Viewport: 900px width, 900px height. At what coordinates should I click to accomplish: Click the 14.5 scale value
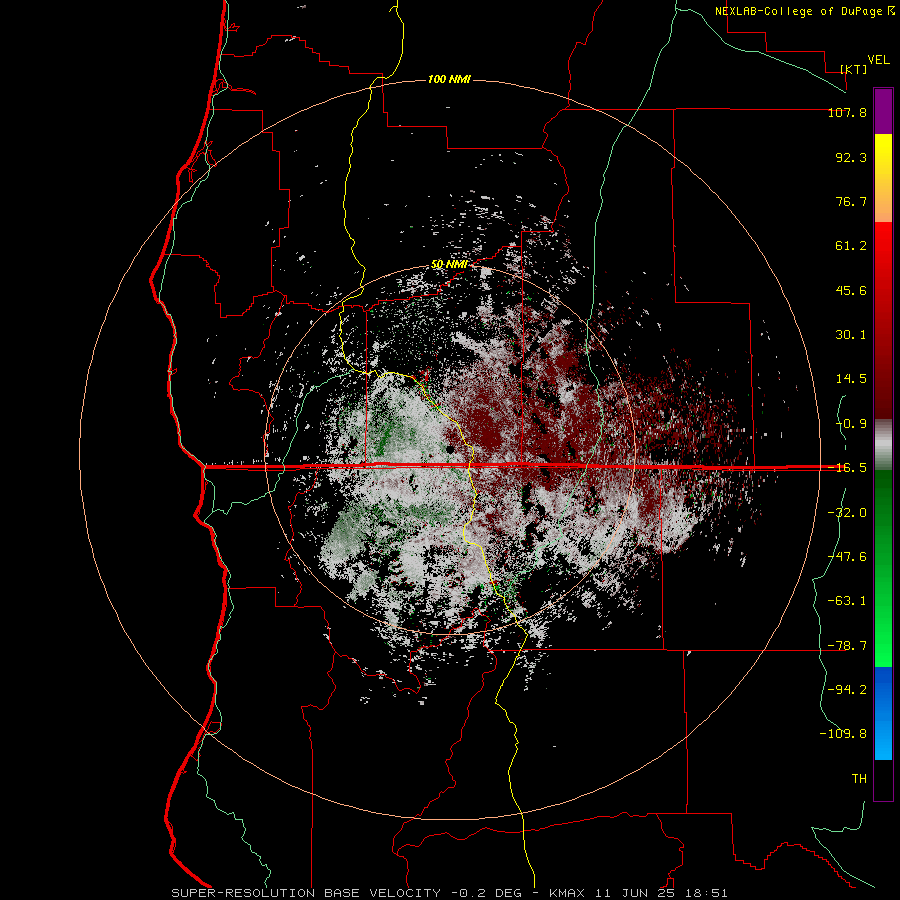[x=851, y=379]
